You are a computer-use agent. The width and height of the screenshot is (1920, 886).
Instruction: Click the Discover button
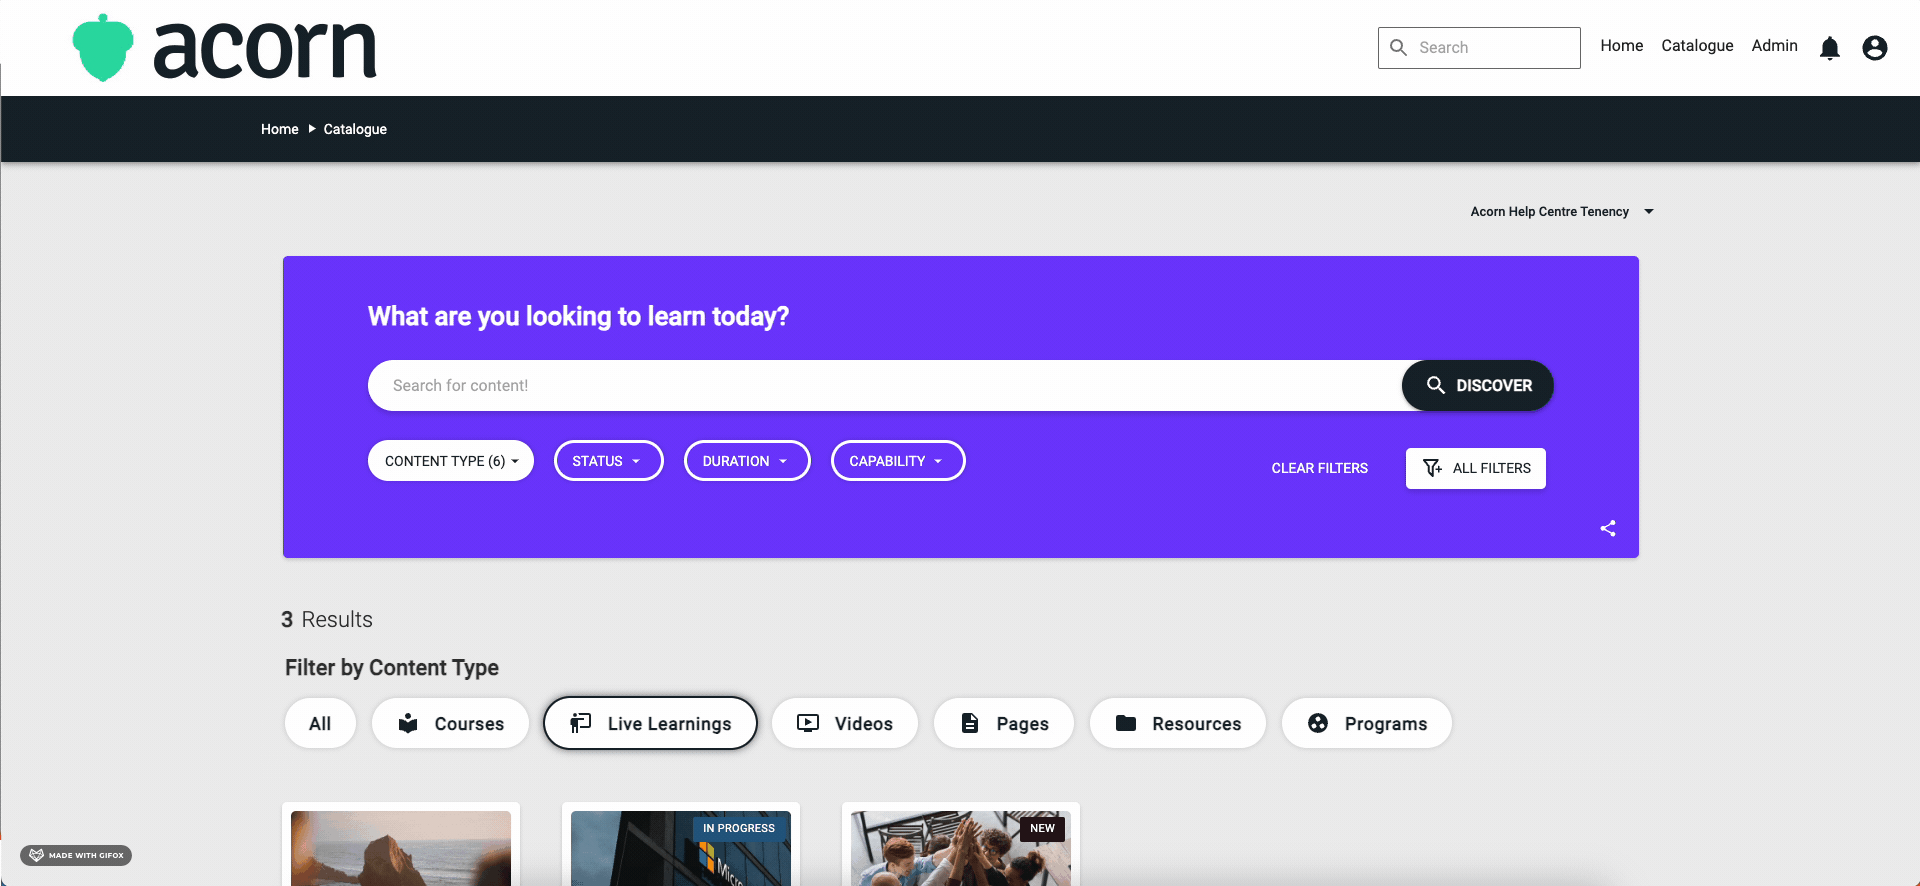(x=1478, y=385)
